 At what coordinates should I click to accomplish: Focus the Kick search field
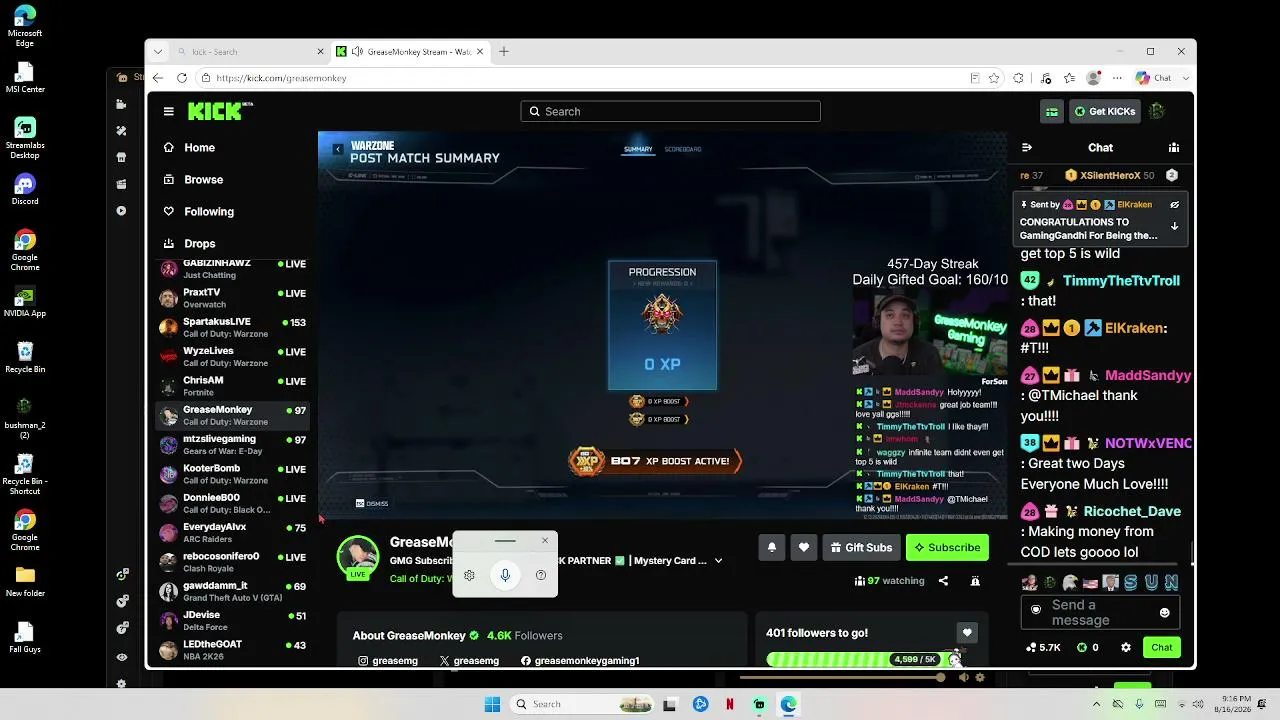pyautogui.click(x=670, y=112)
